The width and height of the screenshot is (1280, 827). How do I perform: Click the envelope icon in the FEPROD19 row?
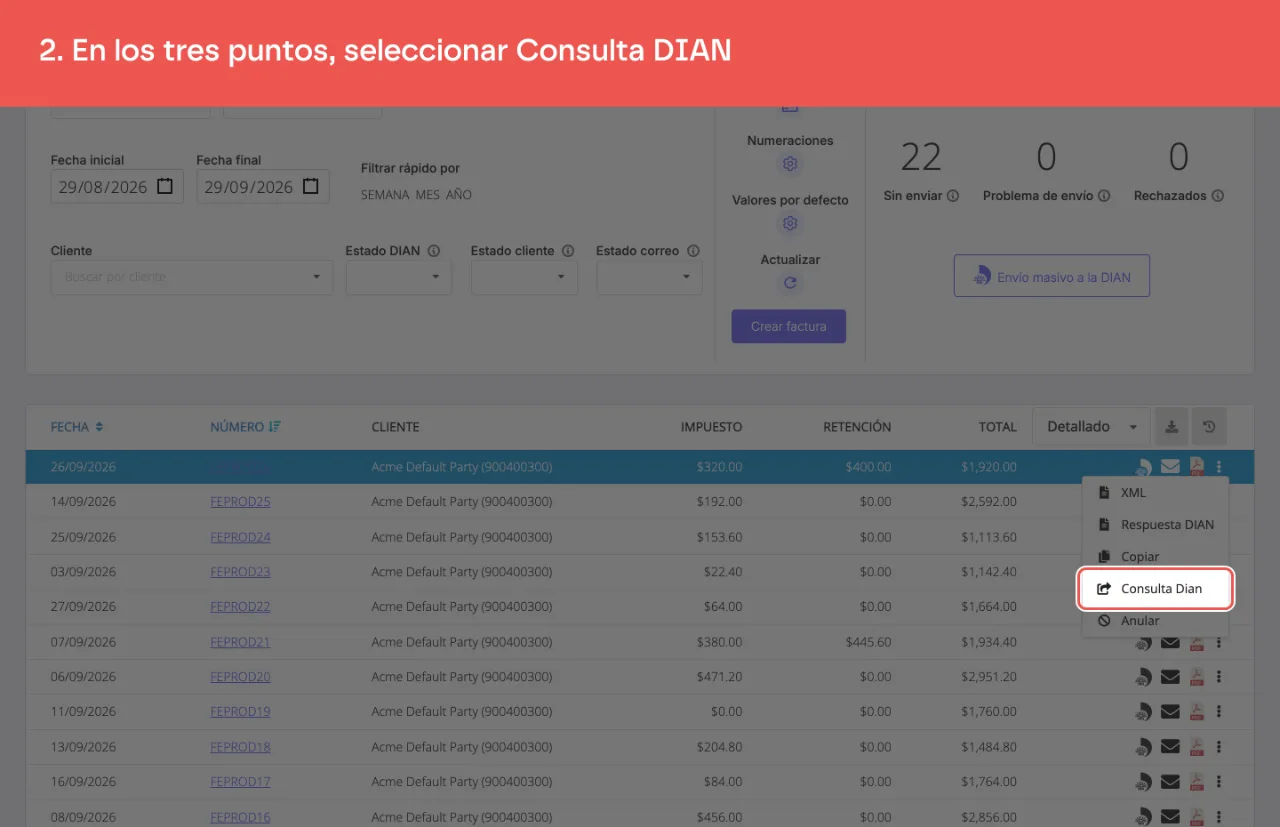point(1170,712)
